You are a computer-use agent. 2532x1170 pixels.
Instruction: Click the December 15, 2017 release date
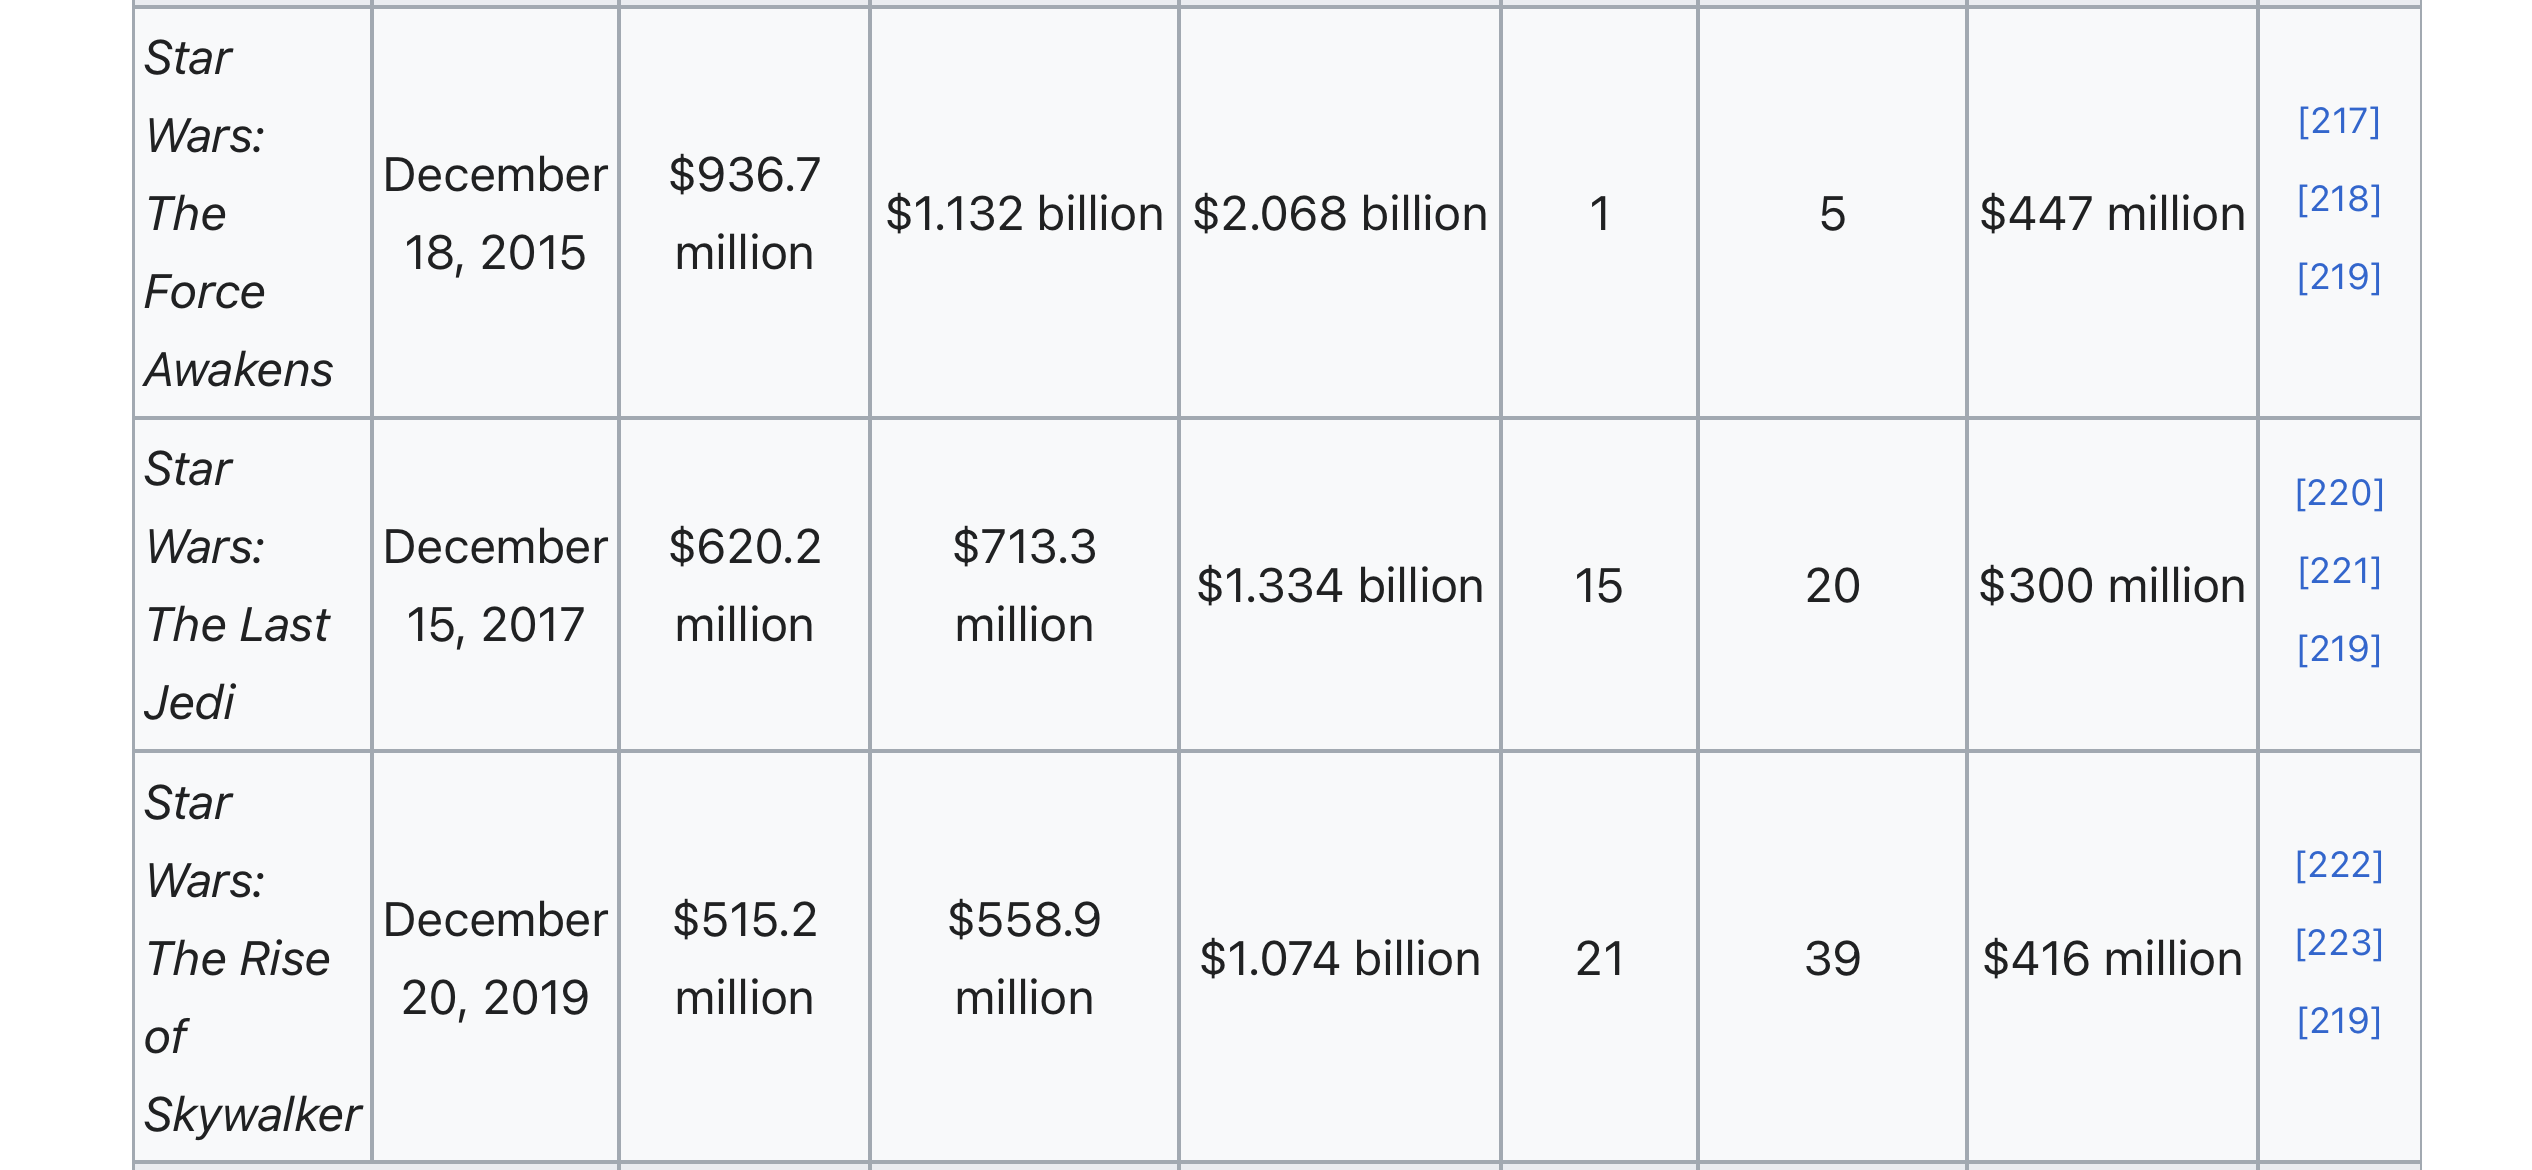[x=495, y=586]
